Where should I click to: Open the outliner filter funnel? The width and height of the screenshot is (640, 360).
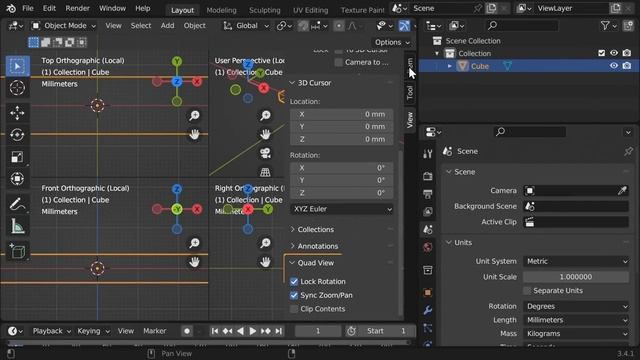coord(605,26)
